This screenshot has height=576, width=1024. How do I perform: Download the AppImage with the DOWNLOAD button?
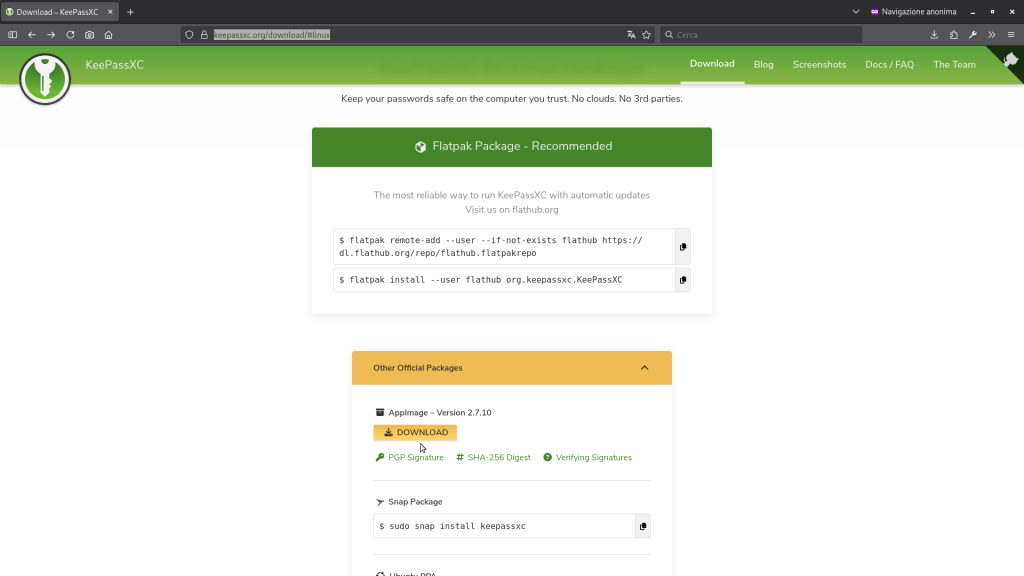[x=415, y=432]
